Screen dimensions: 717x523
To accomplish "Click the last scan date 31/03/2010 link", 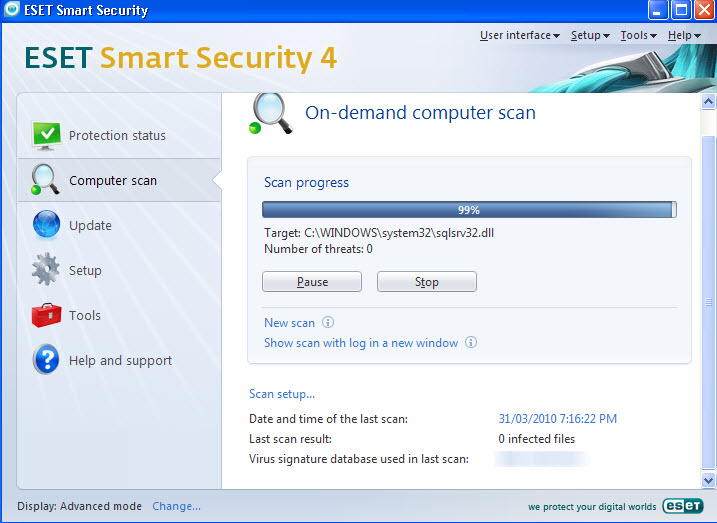I will pos(557,419).
